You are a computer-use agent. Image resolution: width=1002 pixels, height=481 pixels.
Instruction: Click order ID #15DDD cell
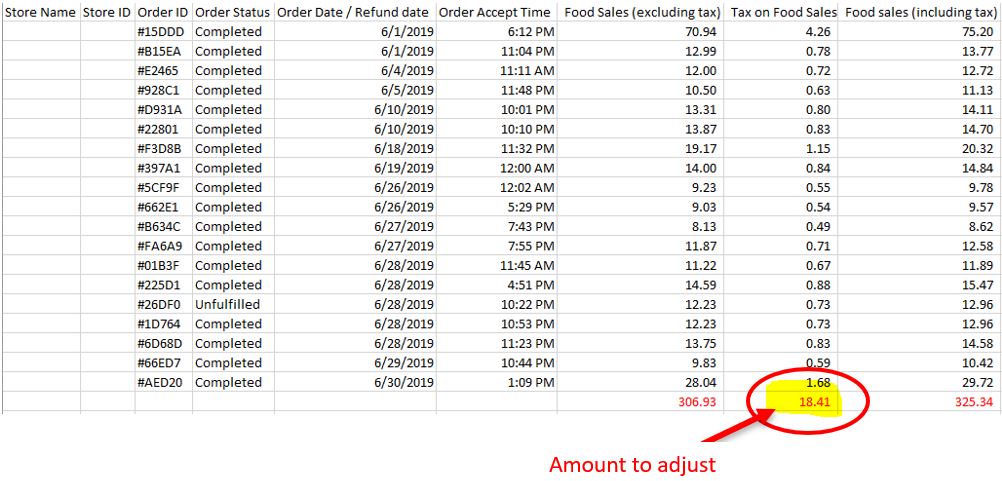pyautogui.click(x=161, y=32)
